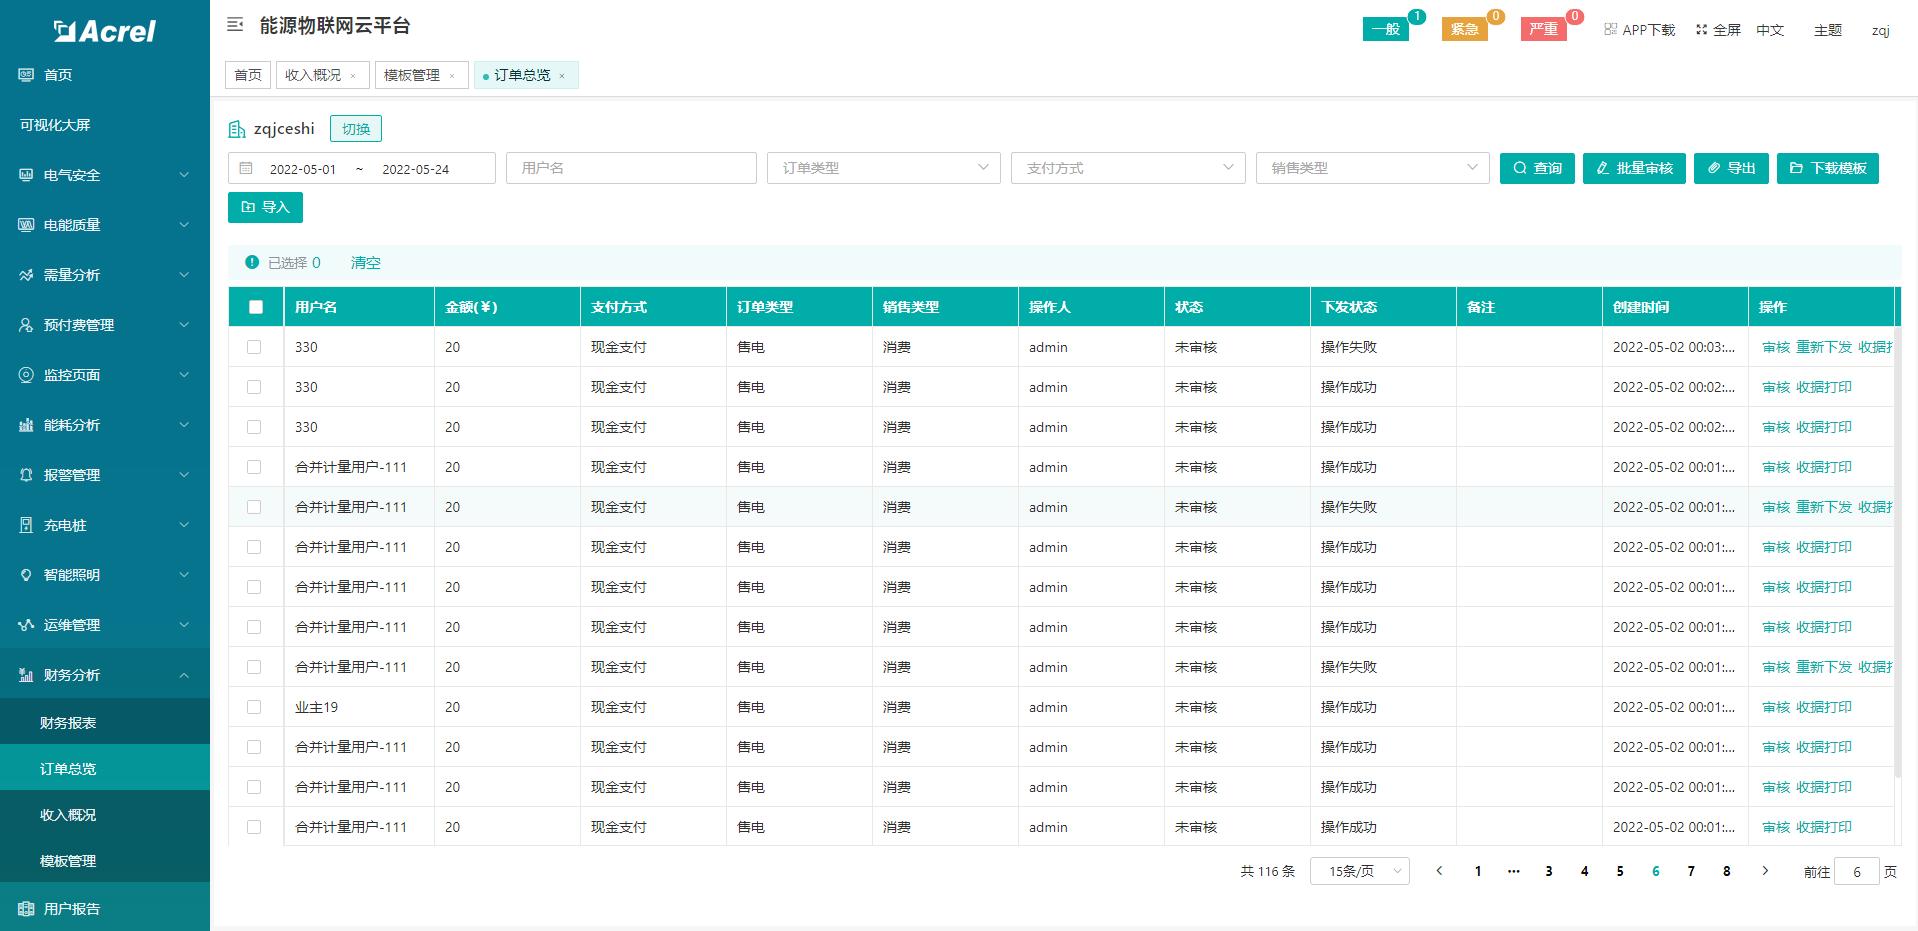Check the checkbox for 业主19 row
Screen dimensions: 1918x931
[x=256, y=707]
